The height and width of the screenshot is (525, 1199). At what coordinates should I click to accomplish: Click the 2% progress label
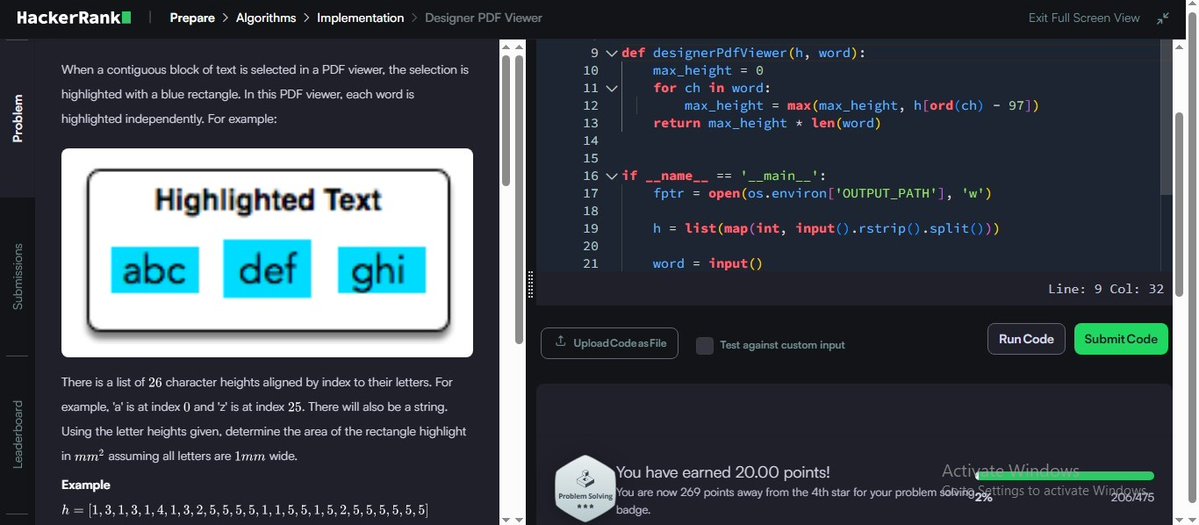pyautogui.click(x=983, y=497)
